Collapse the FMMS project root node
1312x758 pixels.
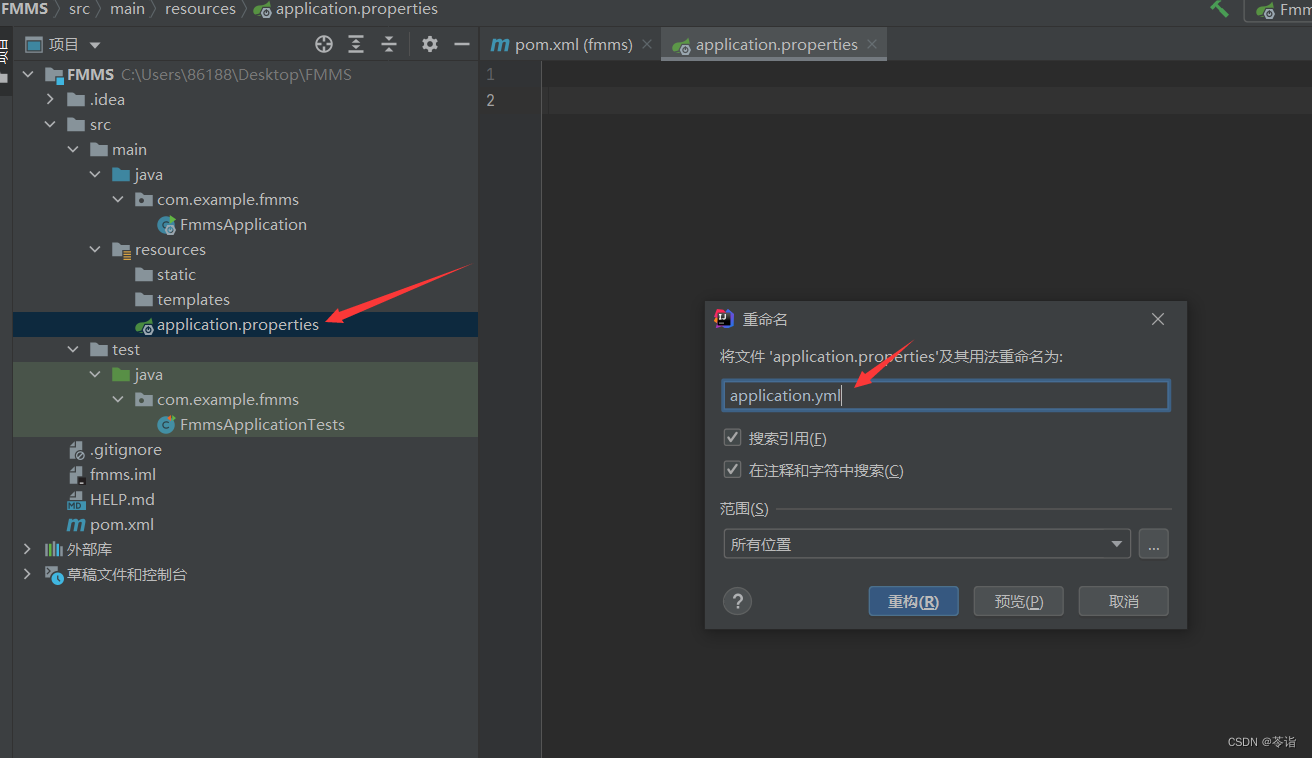pyautogui.click(x=27, y=75)
